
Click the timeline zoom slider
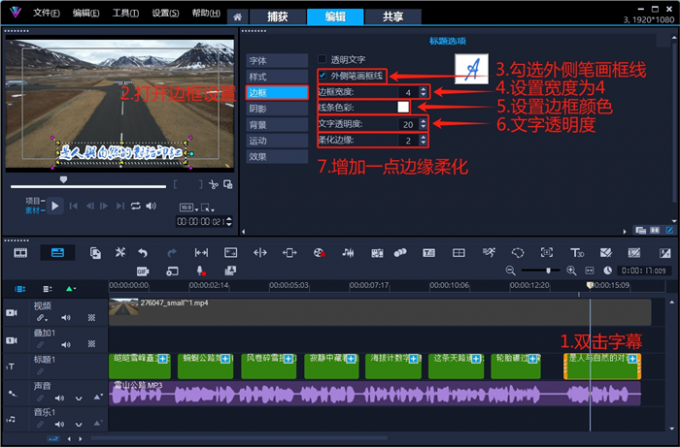tap(541, 271)
